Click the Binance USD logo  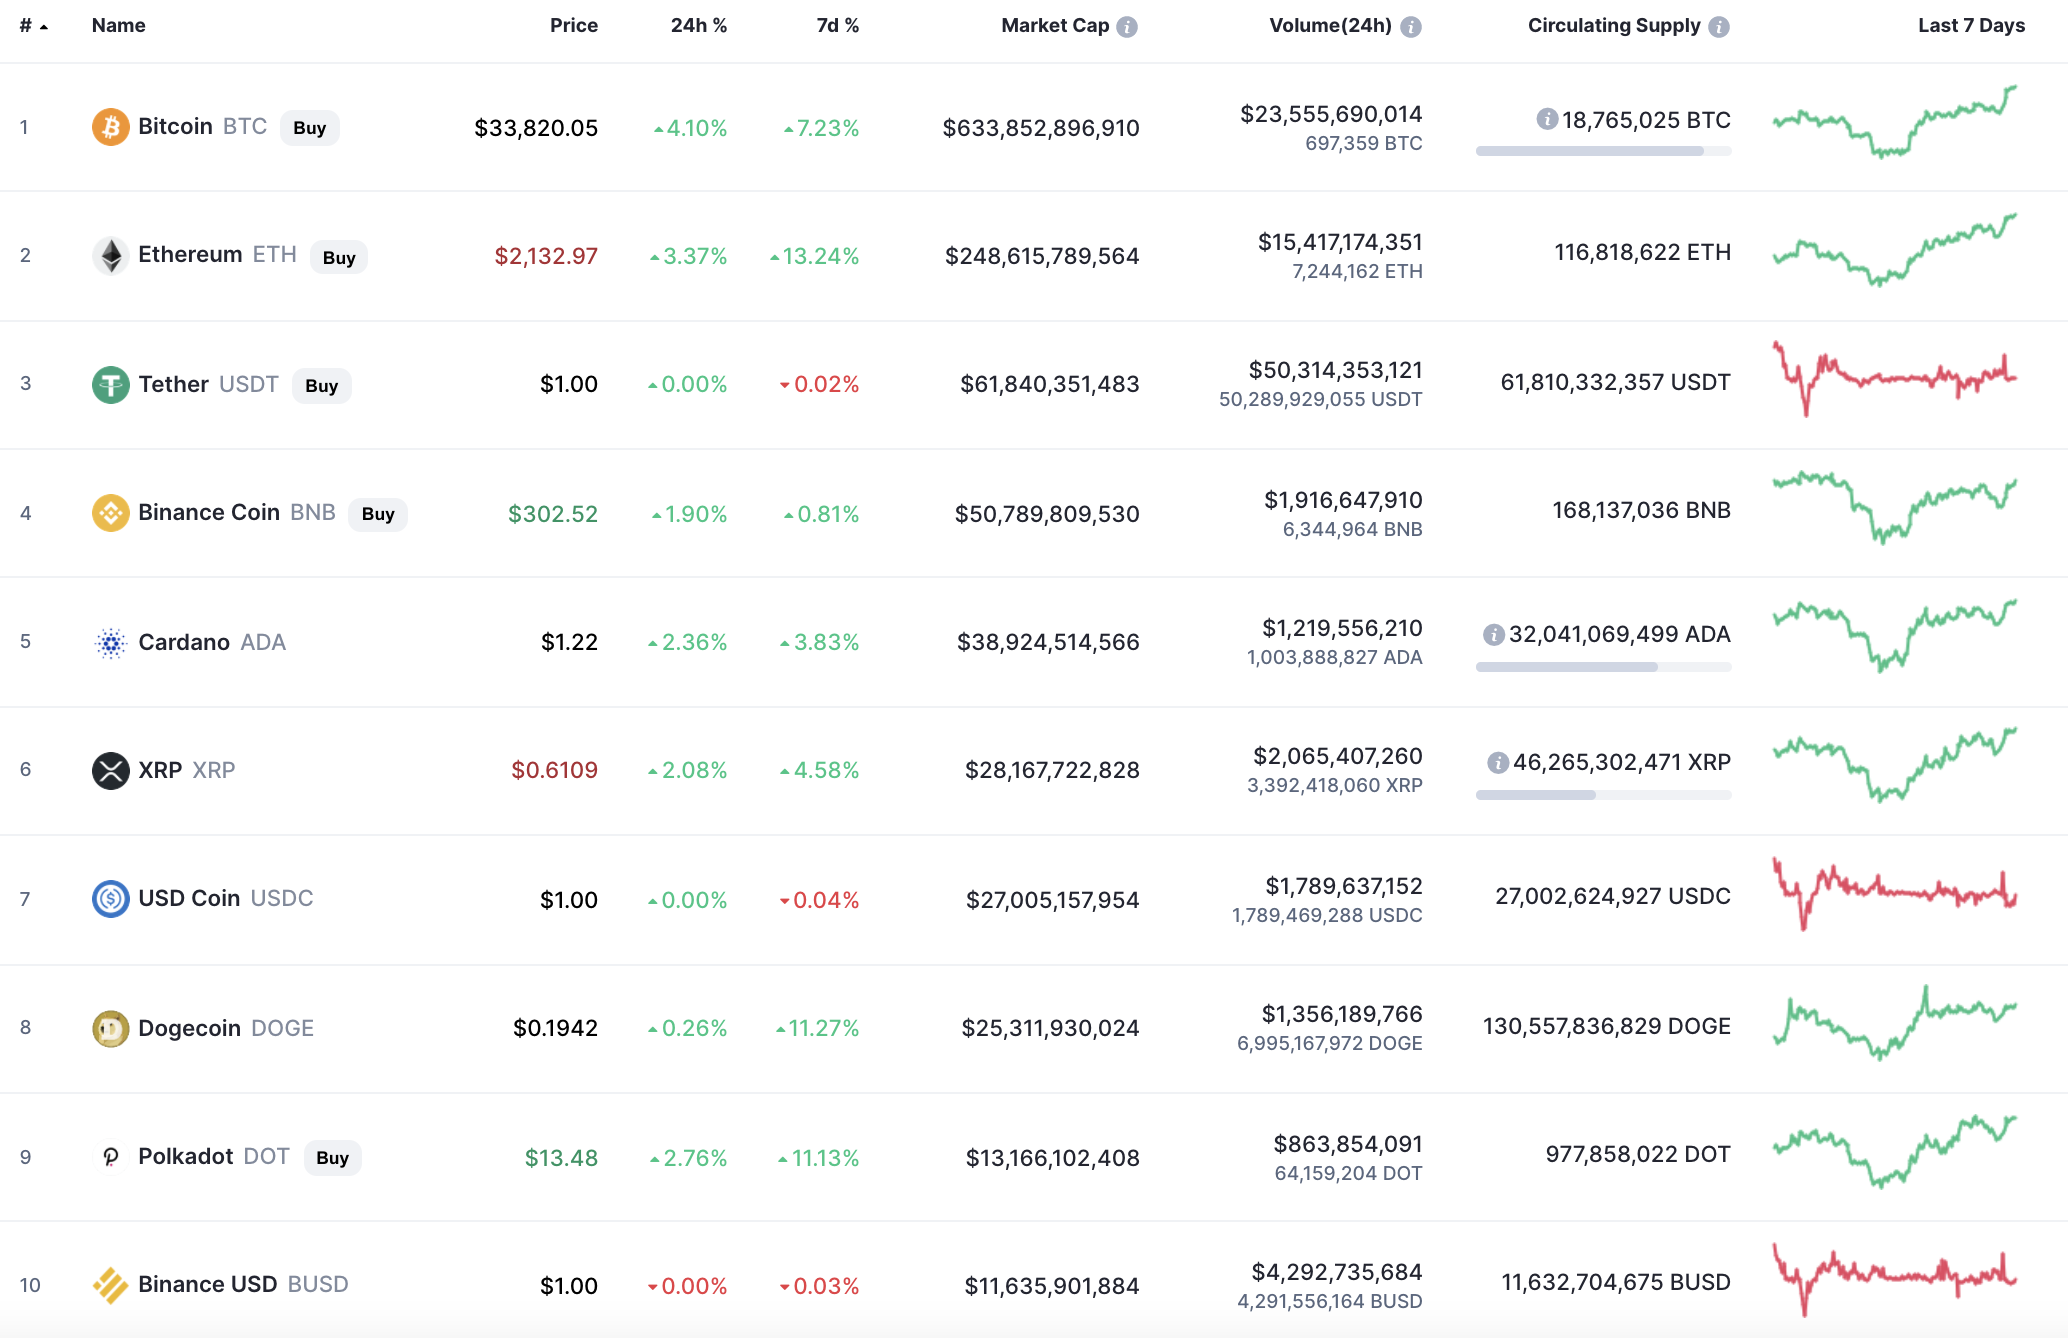(x=111, y=1285)
